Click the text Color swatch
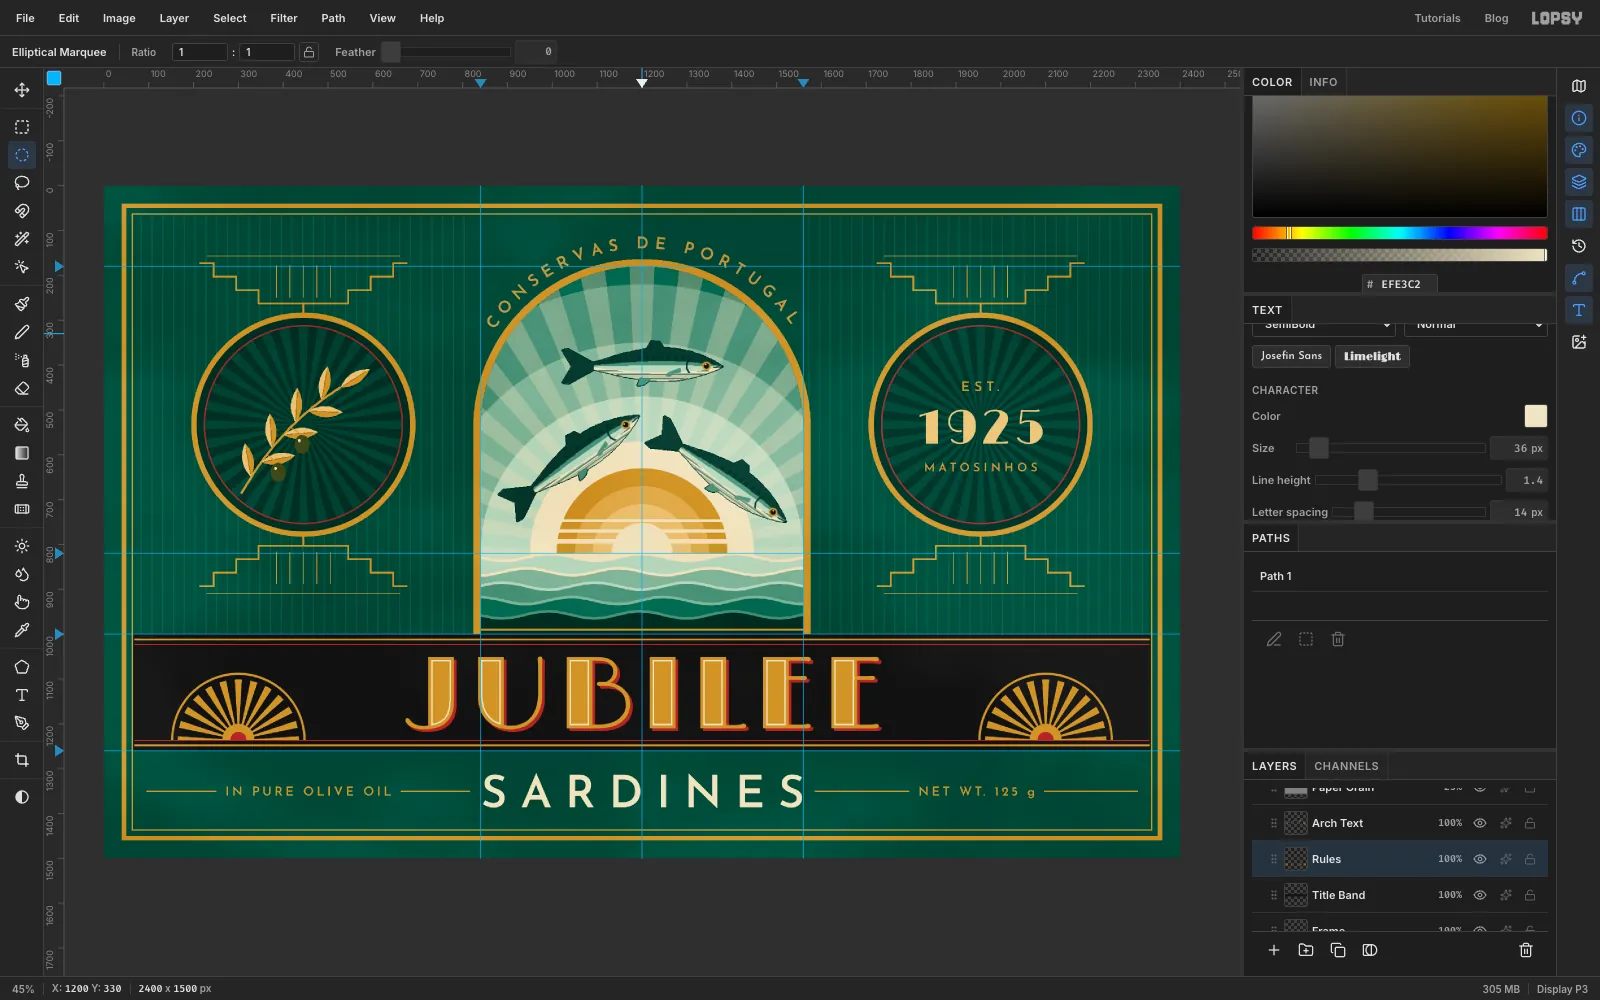The image size is (1600, 1000). (1535, 416)
